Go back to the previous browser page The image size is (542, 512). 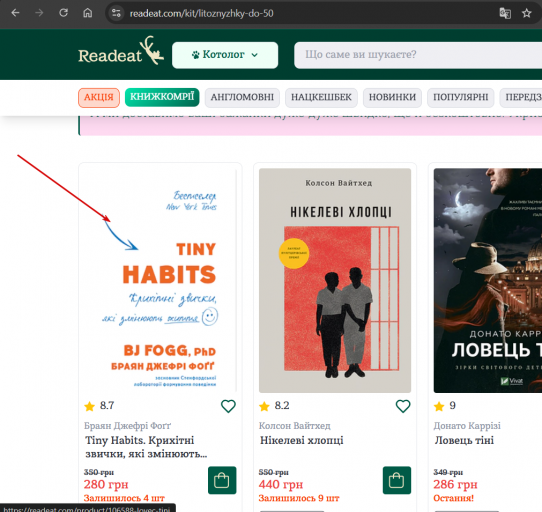point(15,13)
